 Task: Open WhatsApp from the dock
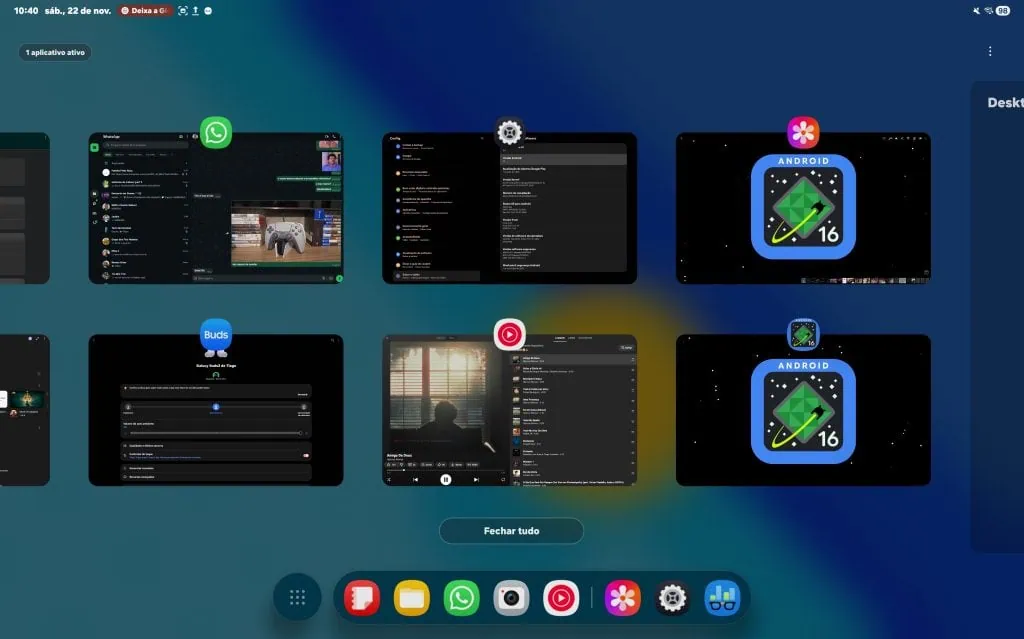tap(461, 597)
